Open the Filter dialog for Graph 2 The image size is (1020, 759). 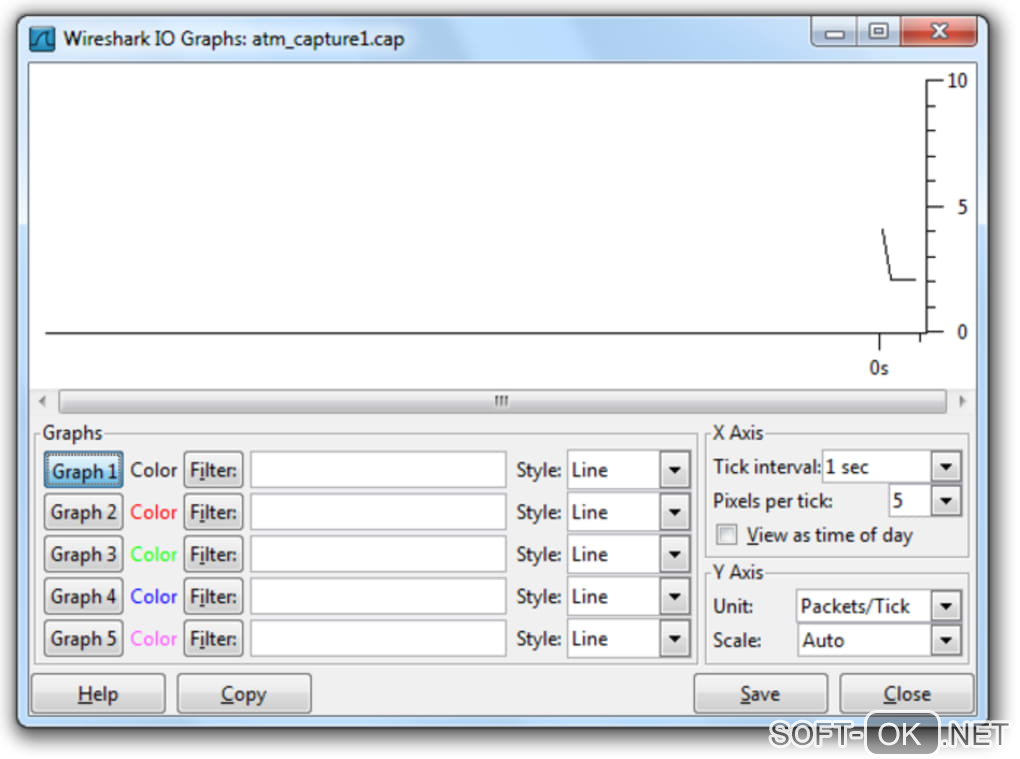(213, 513)
